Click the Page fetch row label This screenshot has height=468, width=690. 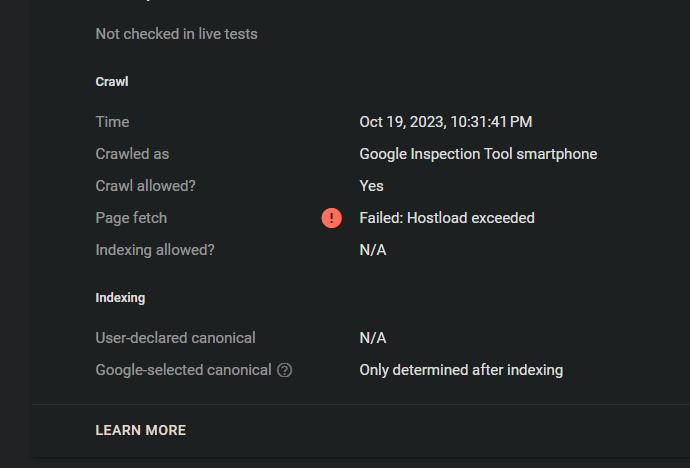(131, 218)
